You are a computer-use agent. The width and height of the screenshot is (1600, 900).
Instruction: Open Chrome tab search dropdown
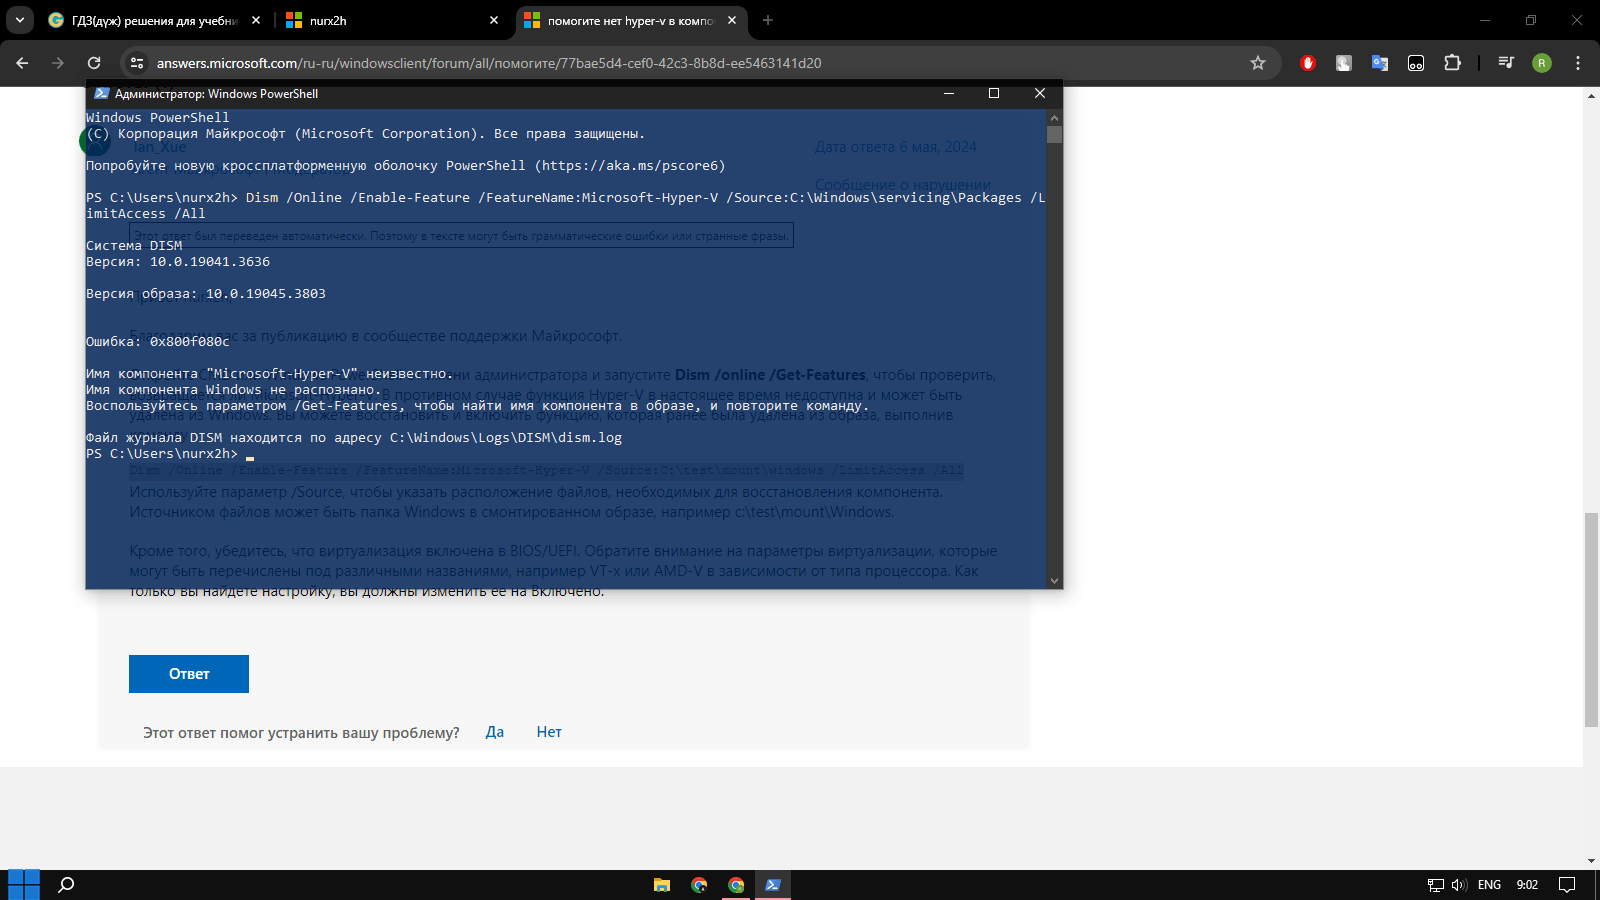(20, 20)
